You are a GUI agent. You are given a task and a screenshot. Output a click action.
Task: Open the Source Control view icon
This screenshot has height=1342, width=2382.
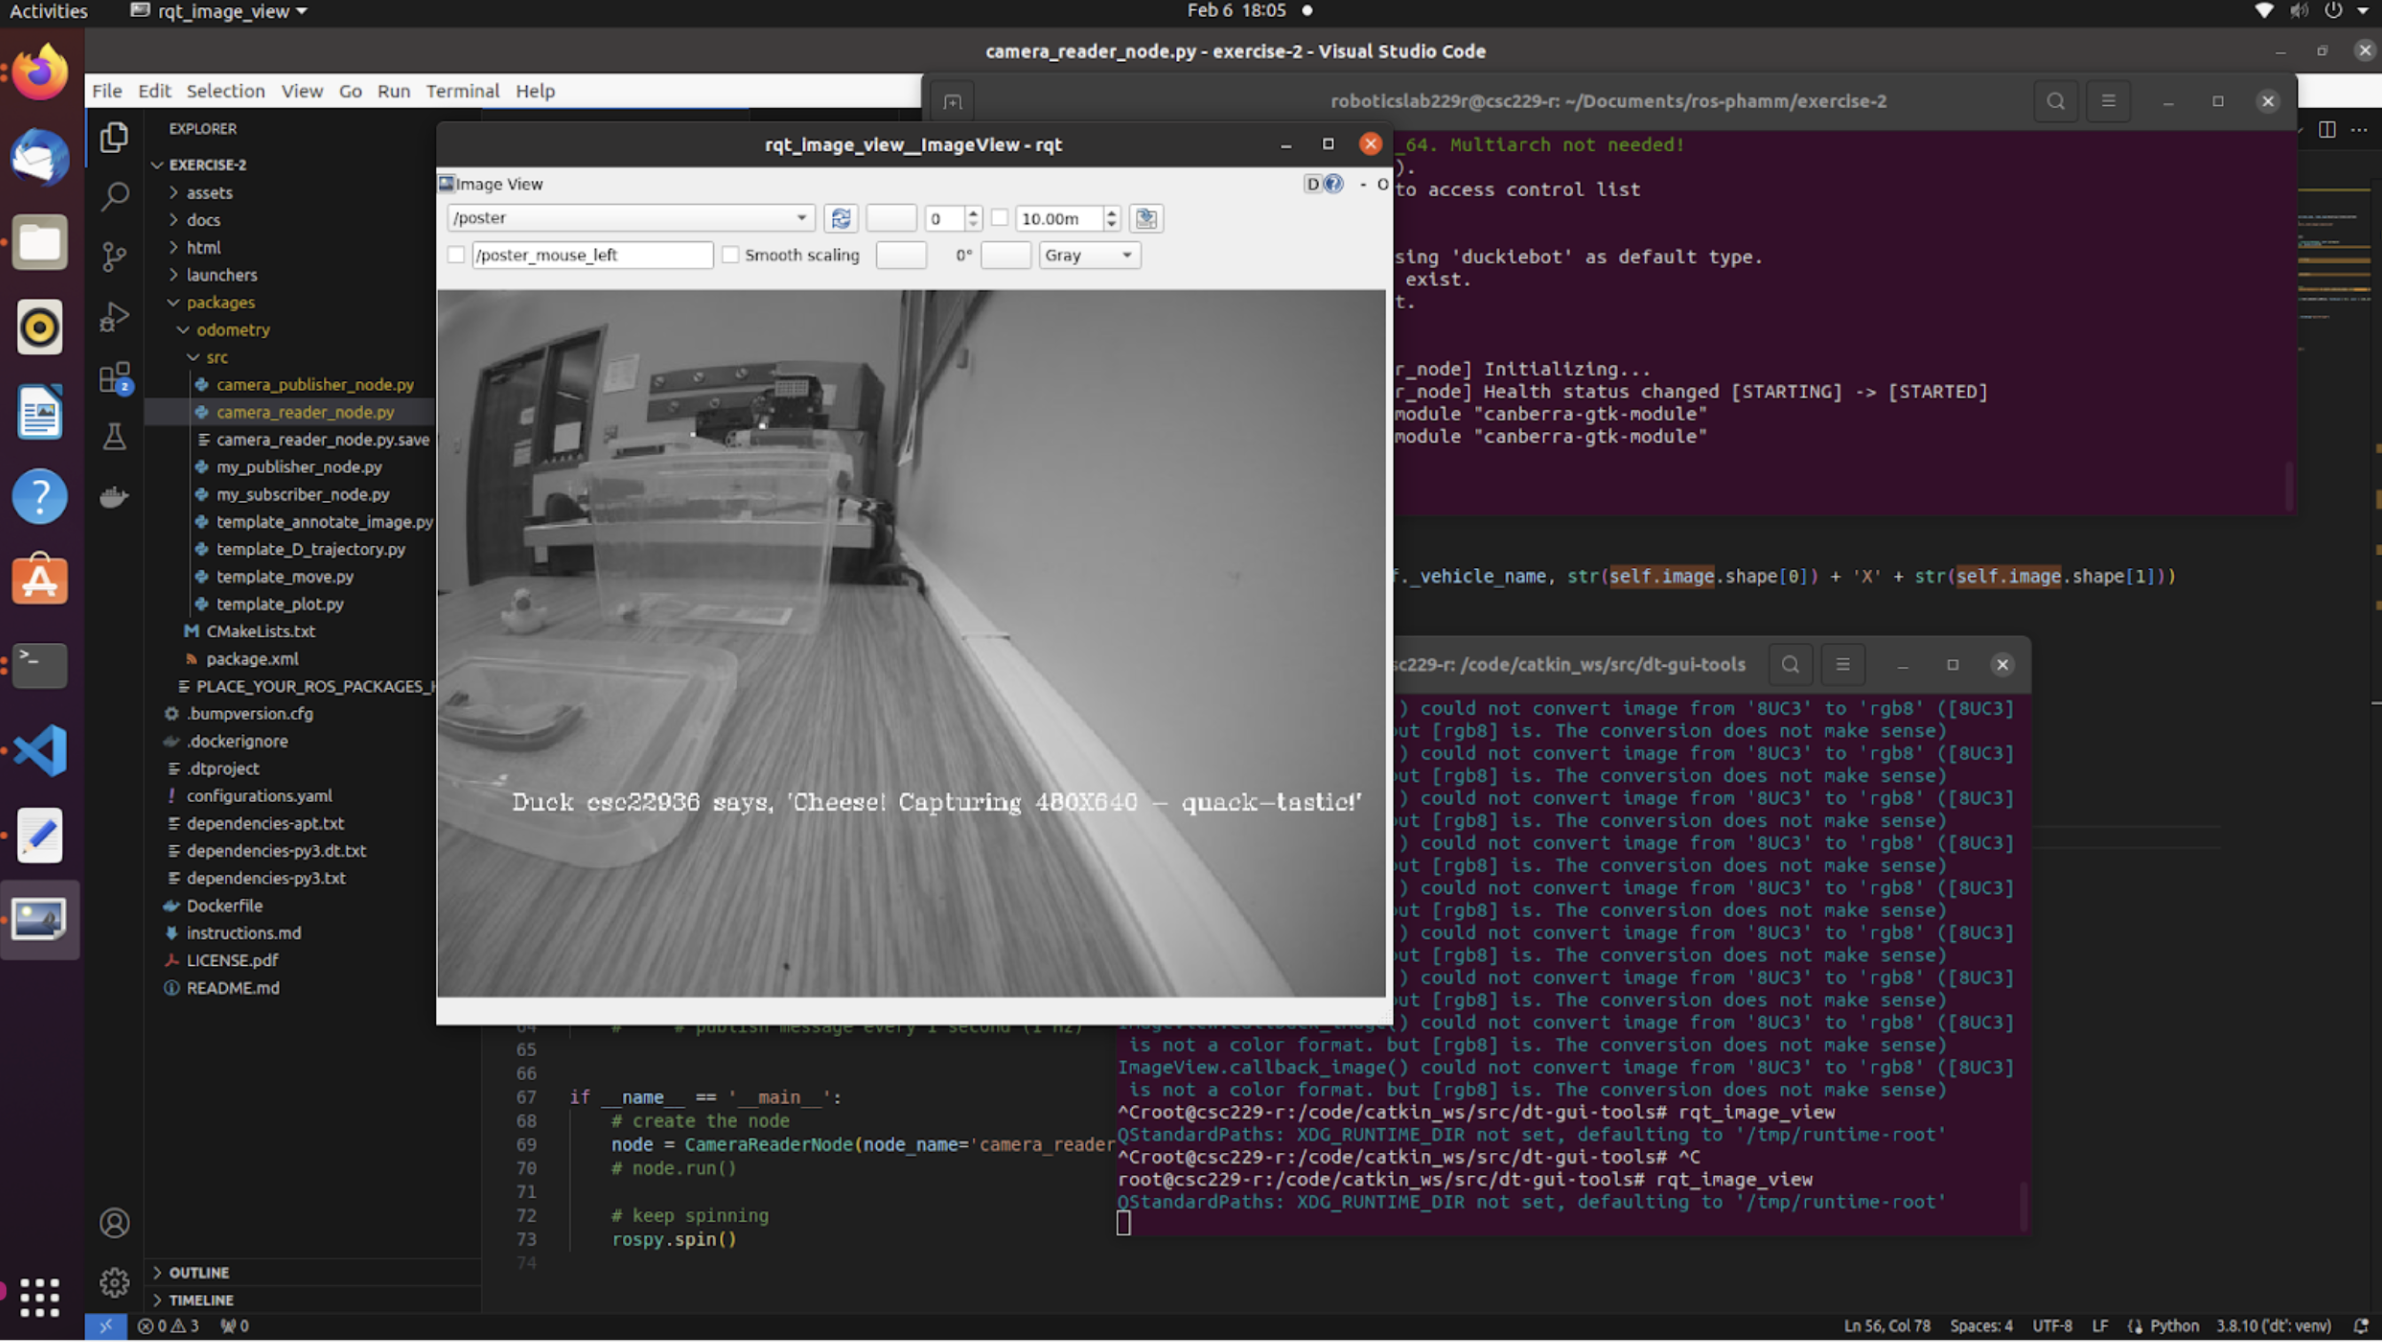click(114, 256)
